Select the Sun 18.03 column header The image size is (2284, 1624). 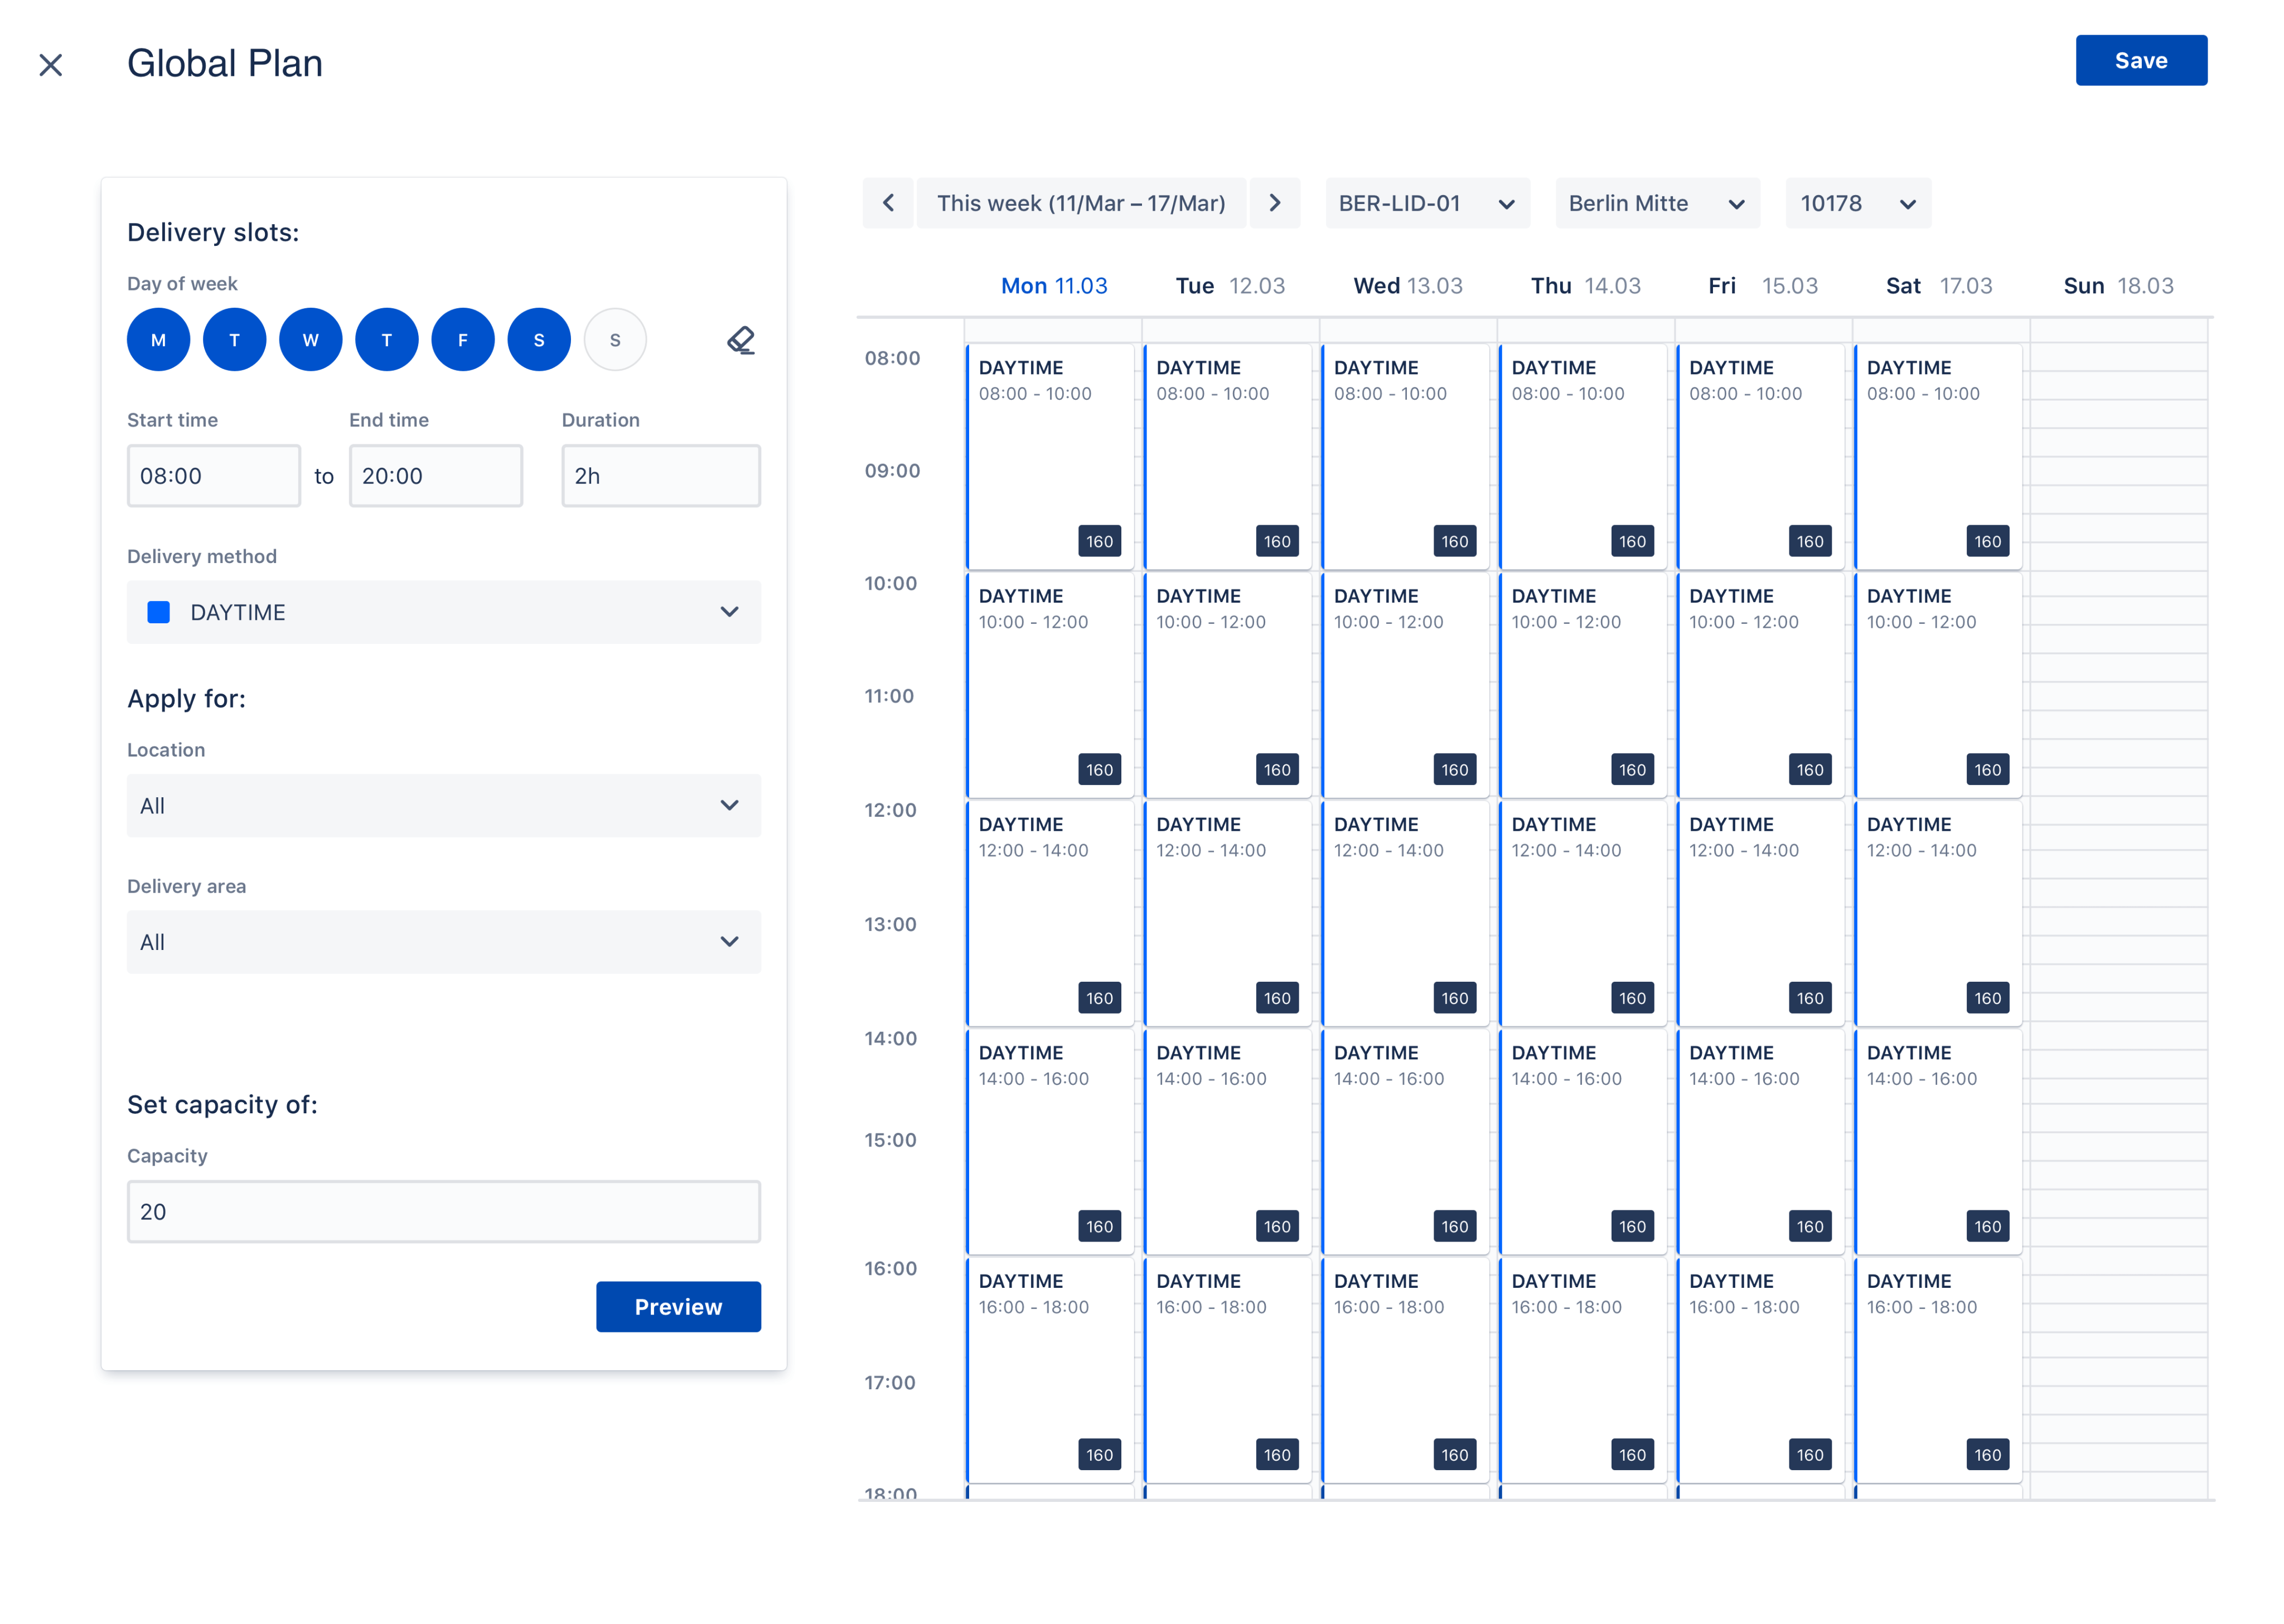point(2118,286)
